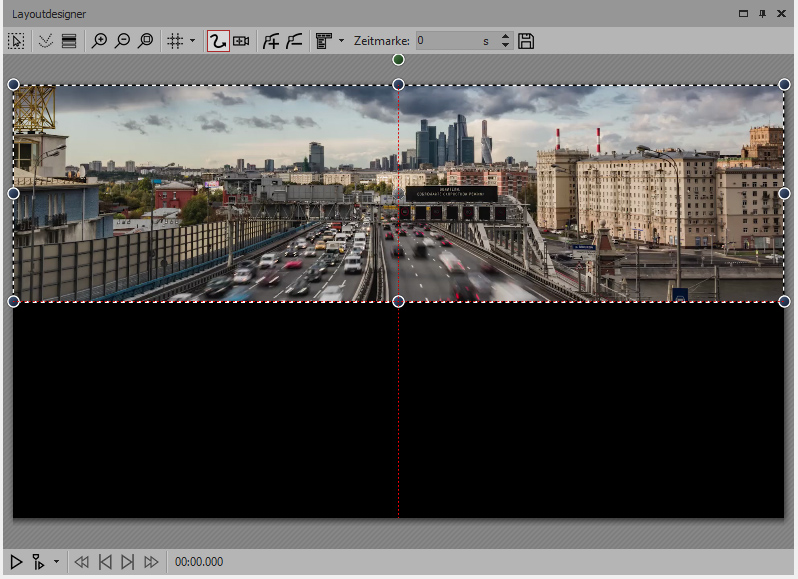Increase the Zeitmarke value with stepper
Image resolution: width=798 pixels, height=579 pixels.
click(x=505, y=37)
